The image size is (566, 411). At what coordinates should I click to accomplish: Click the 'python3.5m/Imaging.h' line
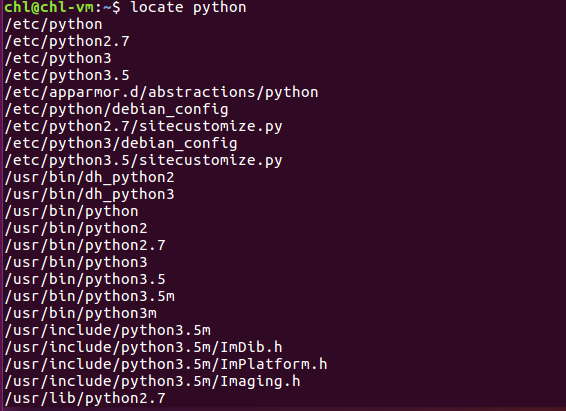(x=152, y=381)
